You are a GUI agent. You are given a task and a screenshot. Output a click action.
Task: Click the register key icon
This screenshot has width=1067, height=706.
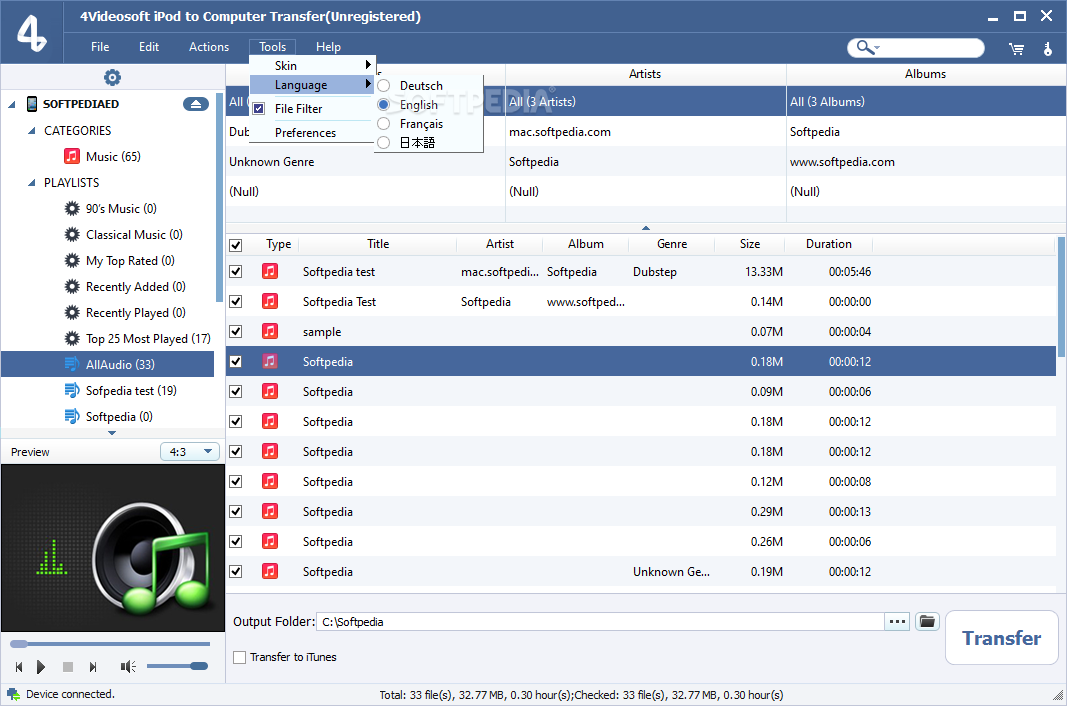pyautogui.click(x=1047, y=48)
